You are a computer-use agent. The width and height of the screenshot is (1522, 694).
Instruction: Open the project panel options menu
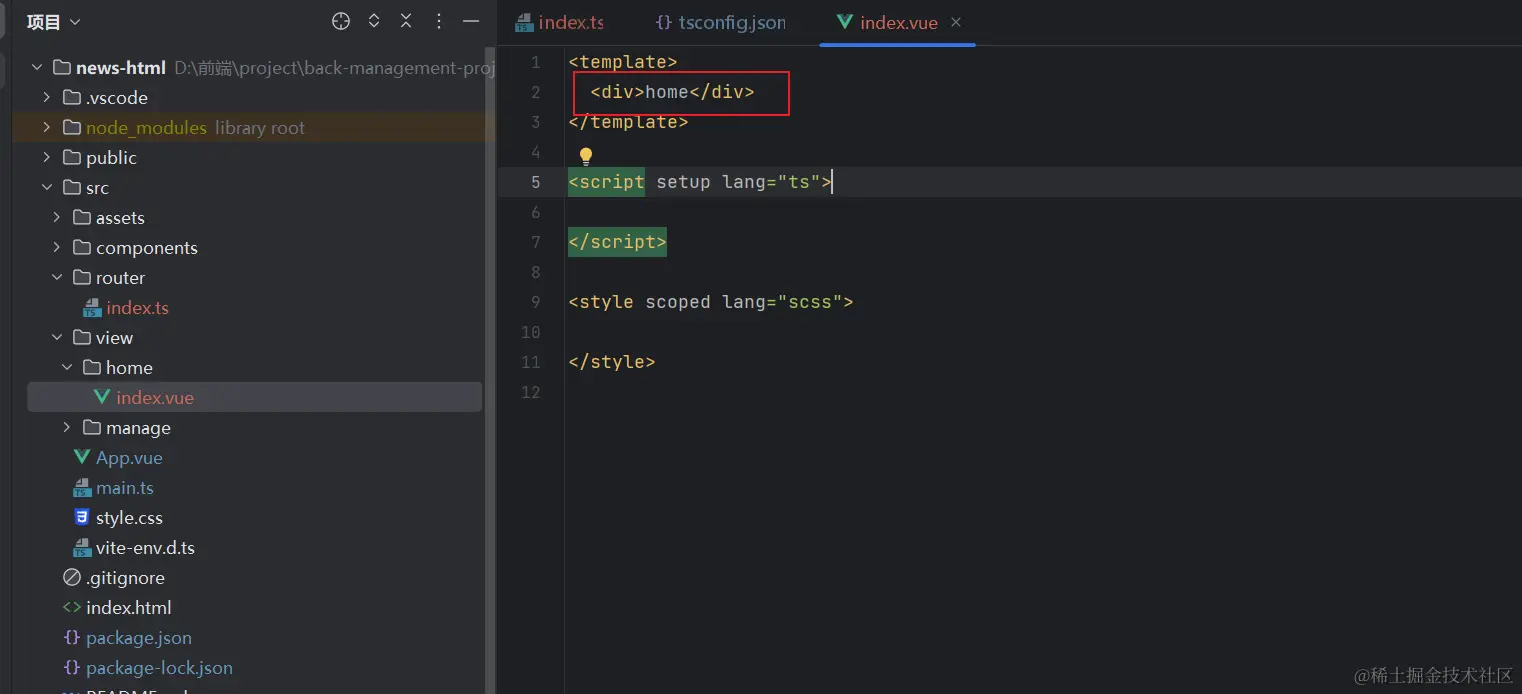tap(439, 21)
